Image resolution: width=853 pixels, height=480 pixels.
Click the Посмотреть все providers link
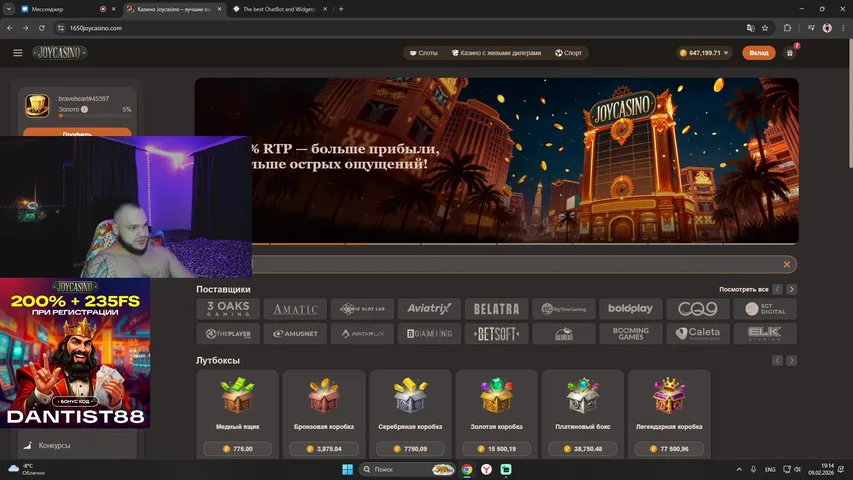tap(743, 289)
